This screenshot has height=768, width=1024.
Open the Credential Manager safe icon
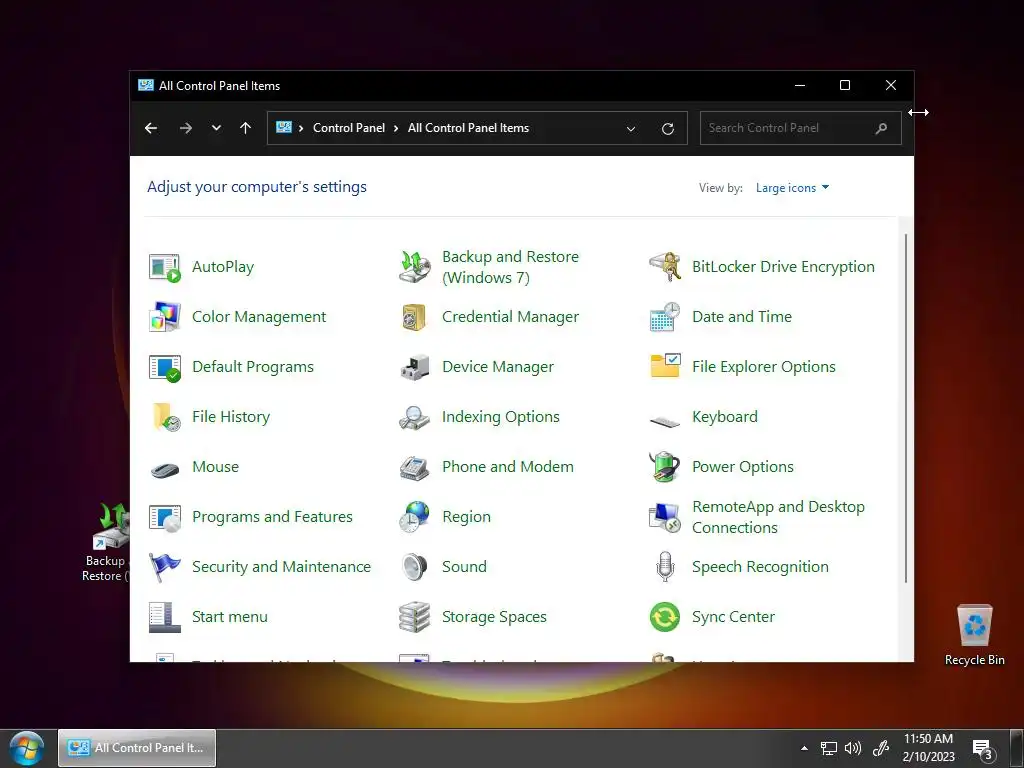click(x=414, y=317)
